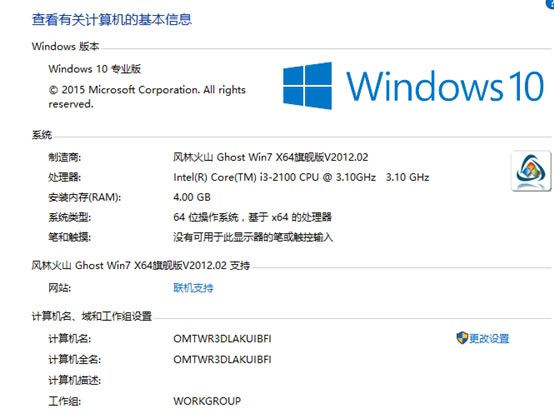Viewport: 554px width, 413px height.
Task: Select the full name value beside 计算机全名
Action: tap(222, 359)
